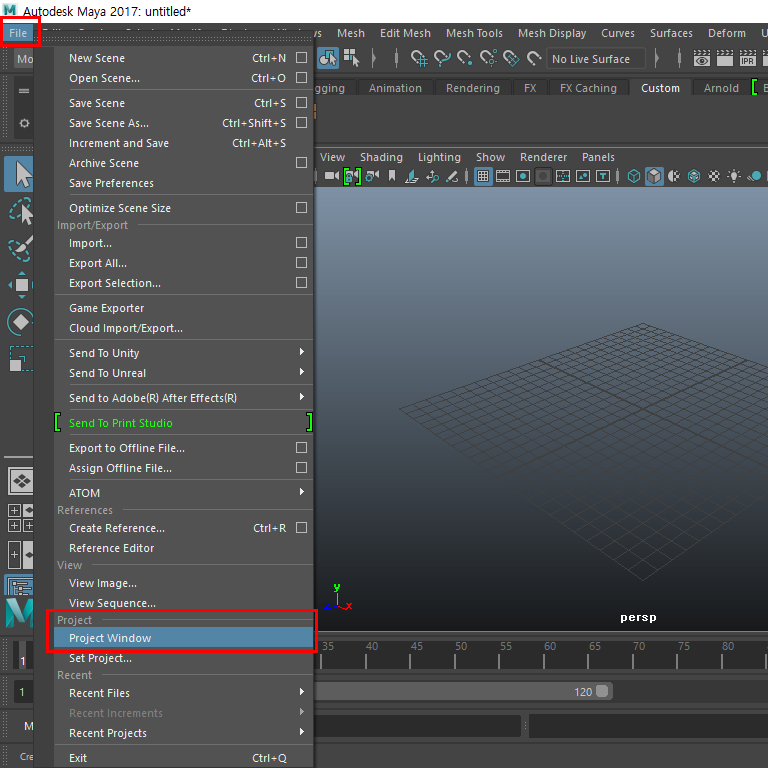
Task: Toggle 2D Pan/Zoom icon in viewport bar
Action: (x=432, y=176)
